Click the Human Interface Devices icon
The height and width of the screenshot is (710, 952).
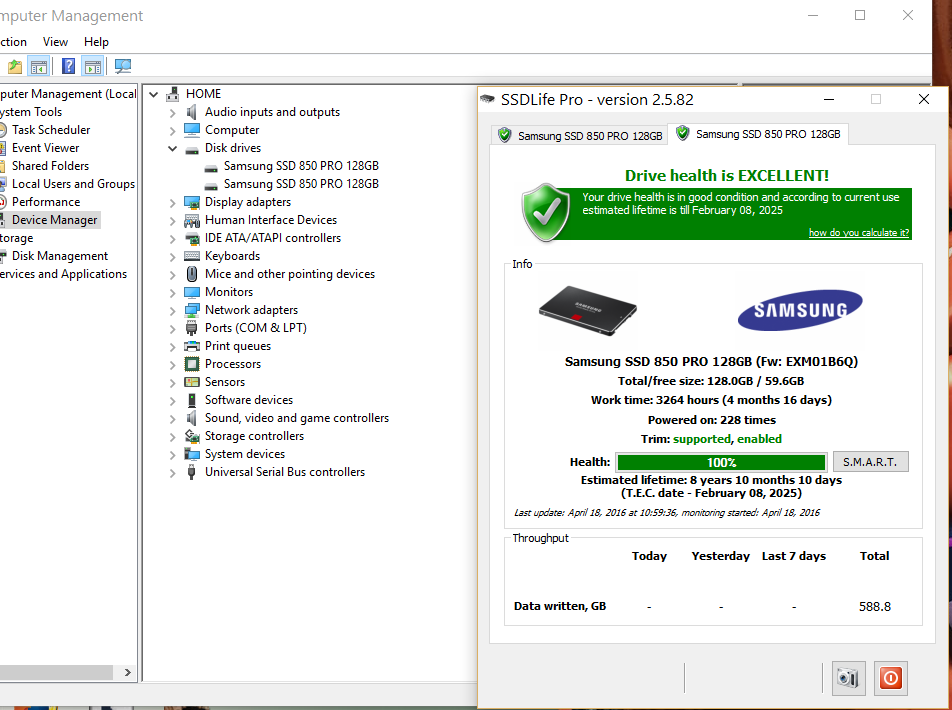(x=192, y=220)
